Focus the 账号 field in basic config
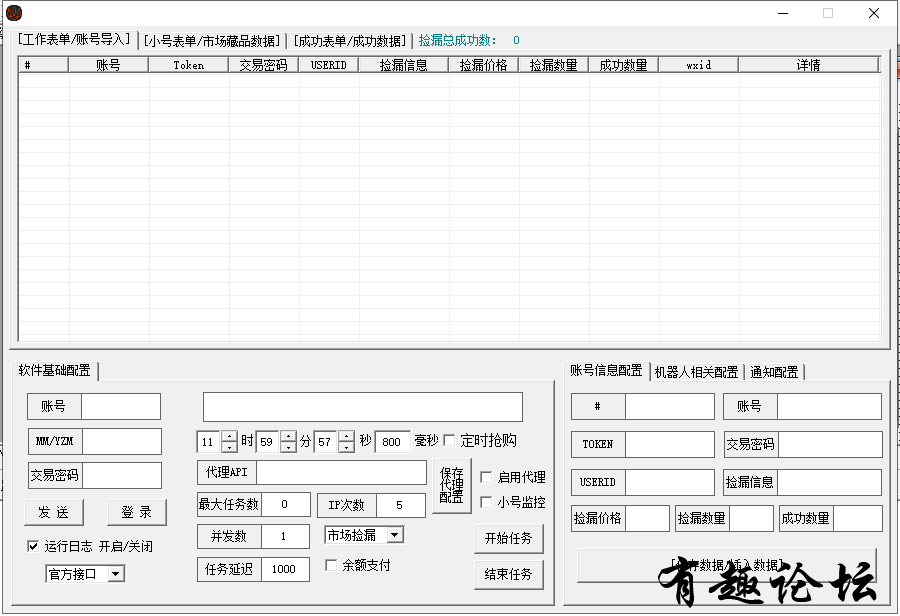 point(121,406)
